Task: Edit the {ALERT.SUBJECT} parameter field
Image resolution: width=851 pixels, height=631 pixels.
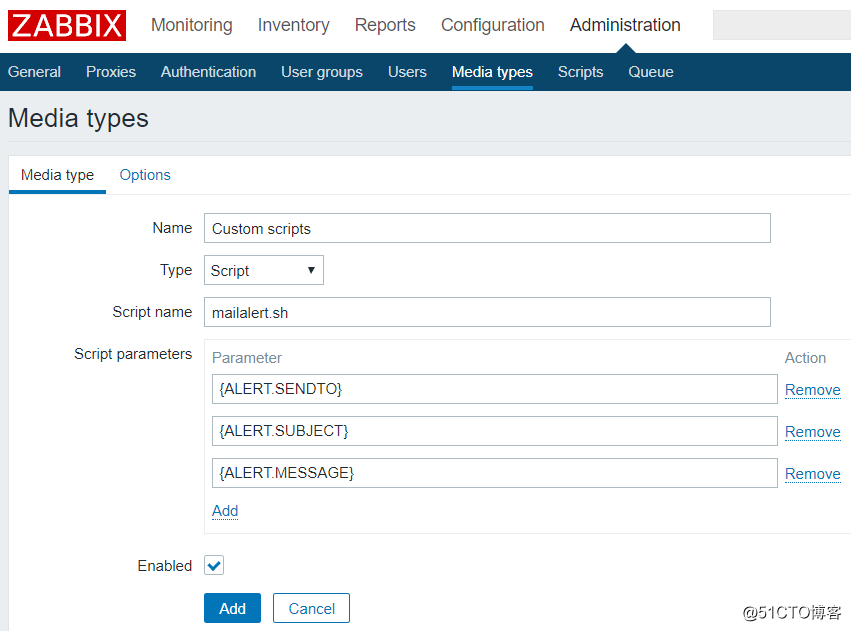Action: tap(494, 431)
